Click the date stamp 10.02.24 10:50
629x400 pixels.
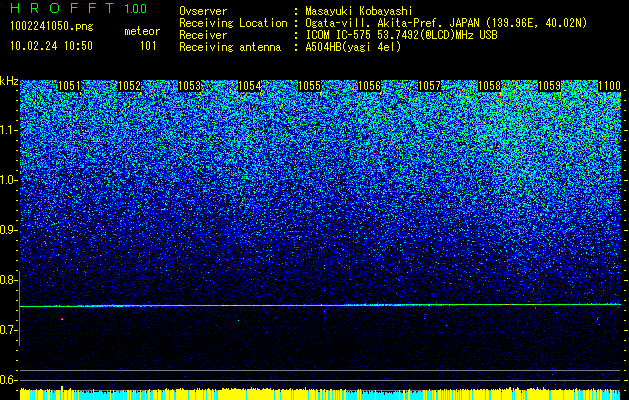point(51,46)
